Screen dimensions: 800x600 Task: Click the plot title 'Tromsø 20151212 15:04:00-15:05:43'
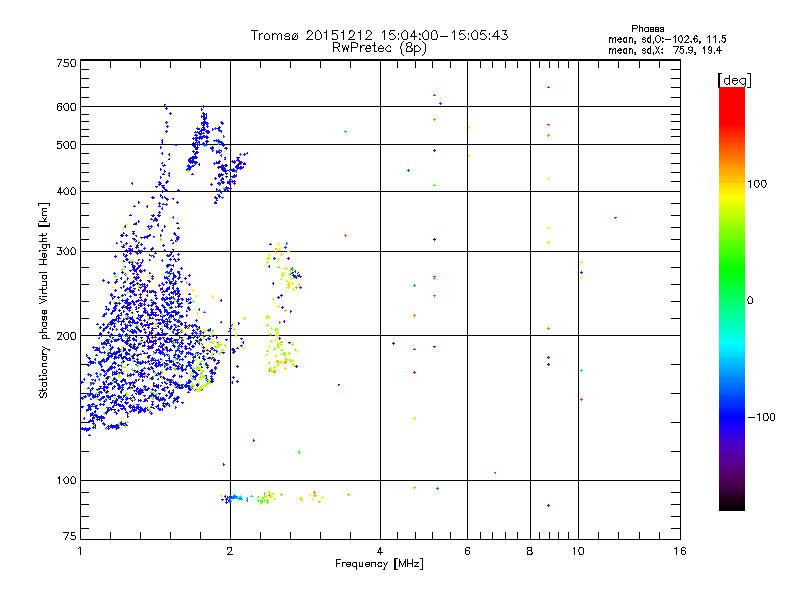(x=379, y=35)
